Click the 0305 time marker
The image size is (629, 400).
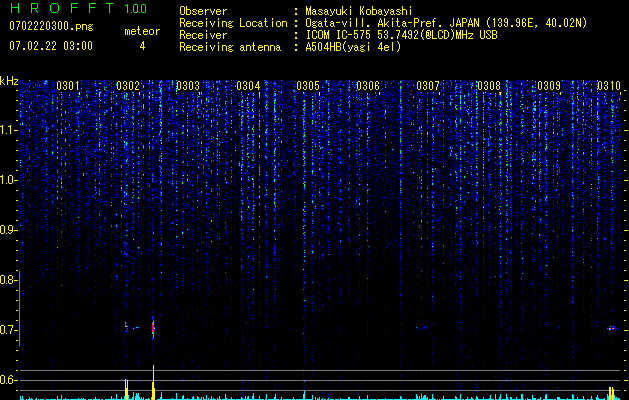308,85
